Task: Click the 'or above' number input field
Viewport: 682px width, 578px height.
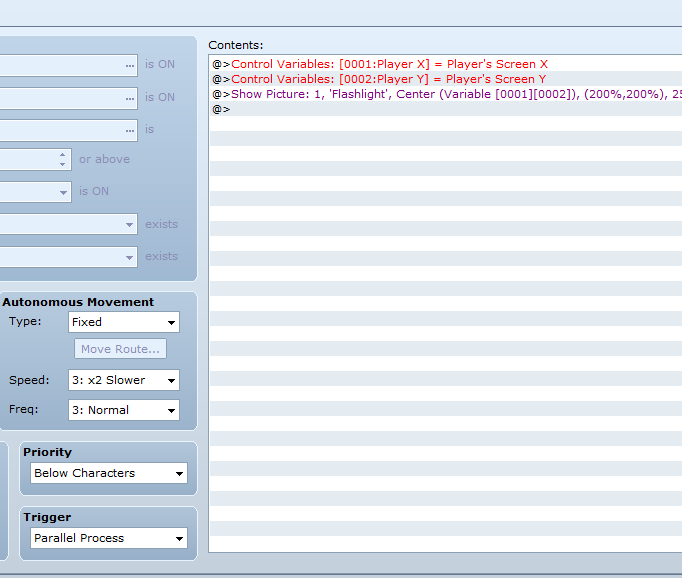Action: (28, 159)
